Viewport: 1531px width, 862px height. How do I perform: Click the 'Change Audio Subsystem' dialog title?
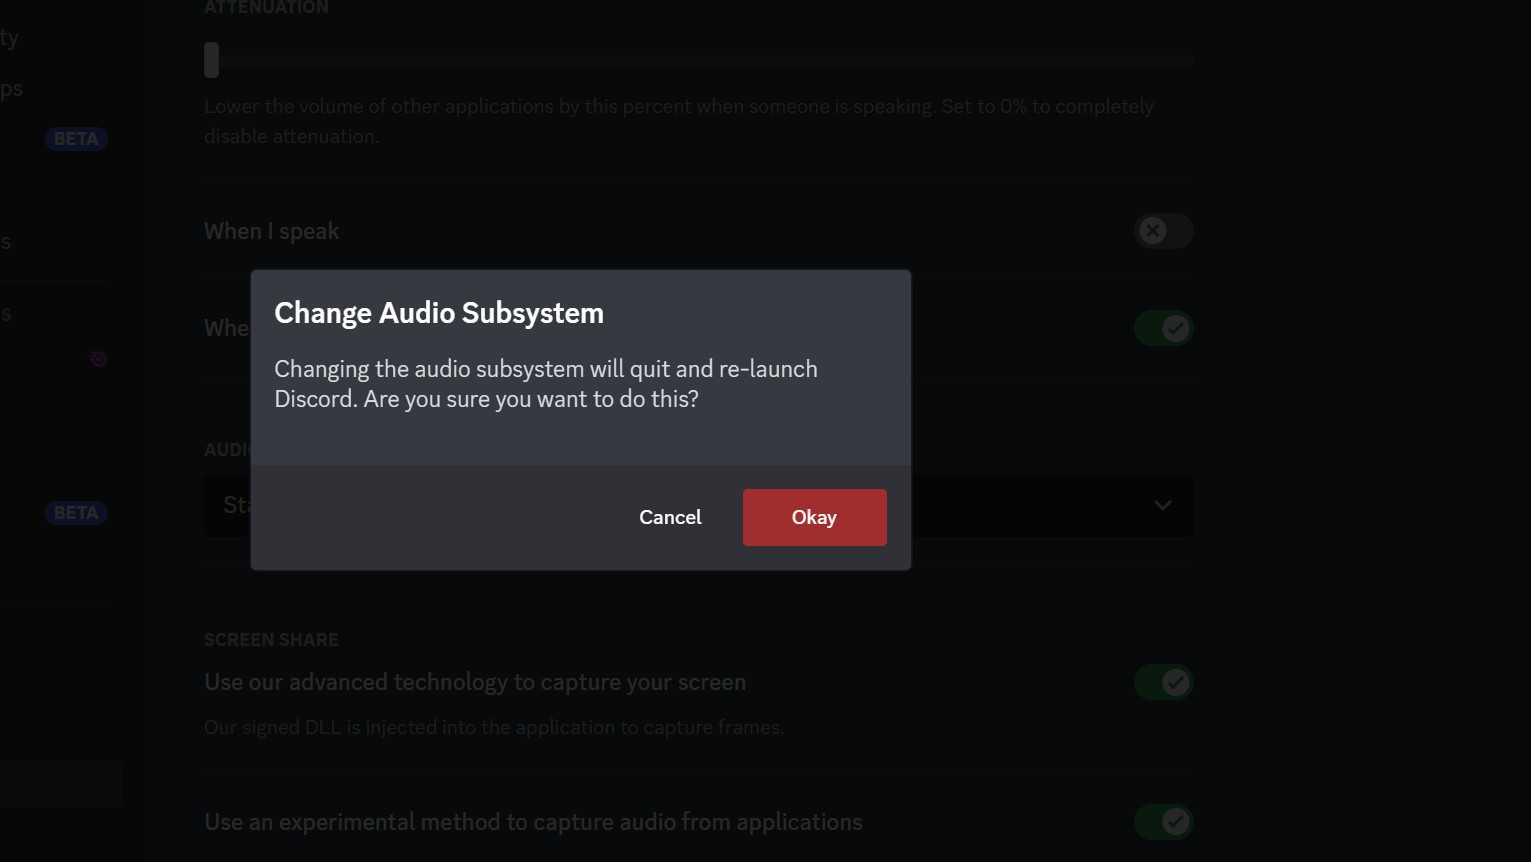point(439,313)
